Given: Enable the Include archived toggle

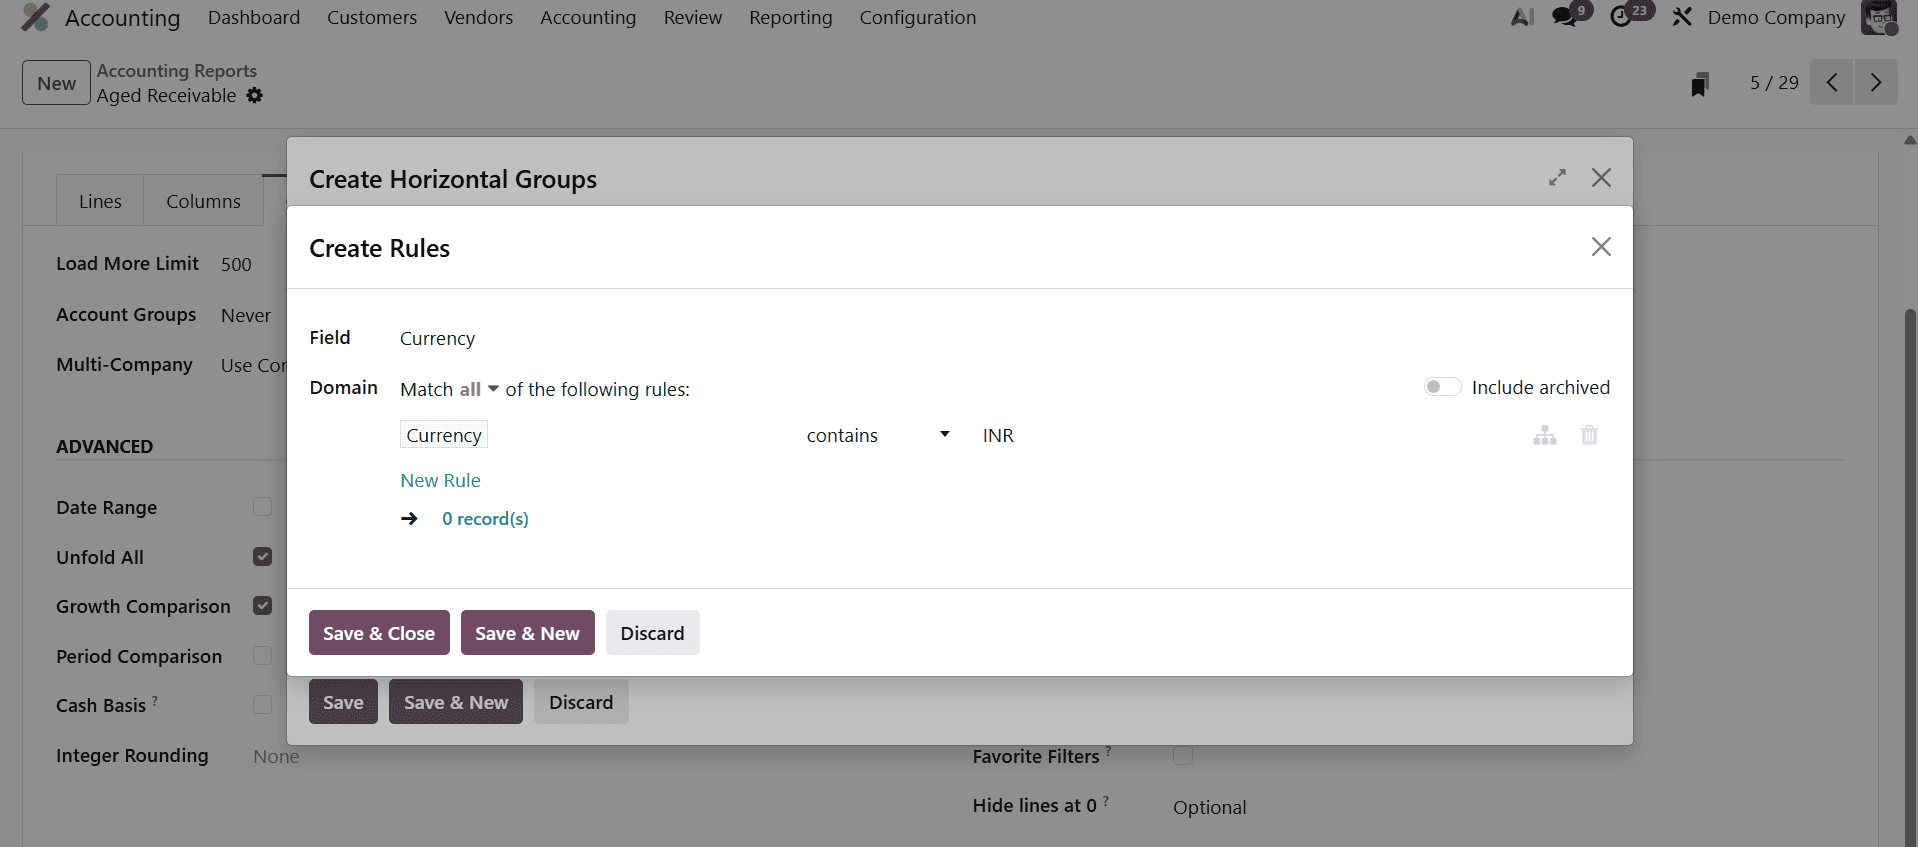Looking at the screenshot, I should click(1442, 386).
